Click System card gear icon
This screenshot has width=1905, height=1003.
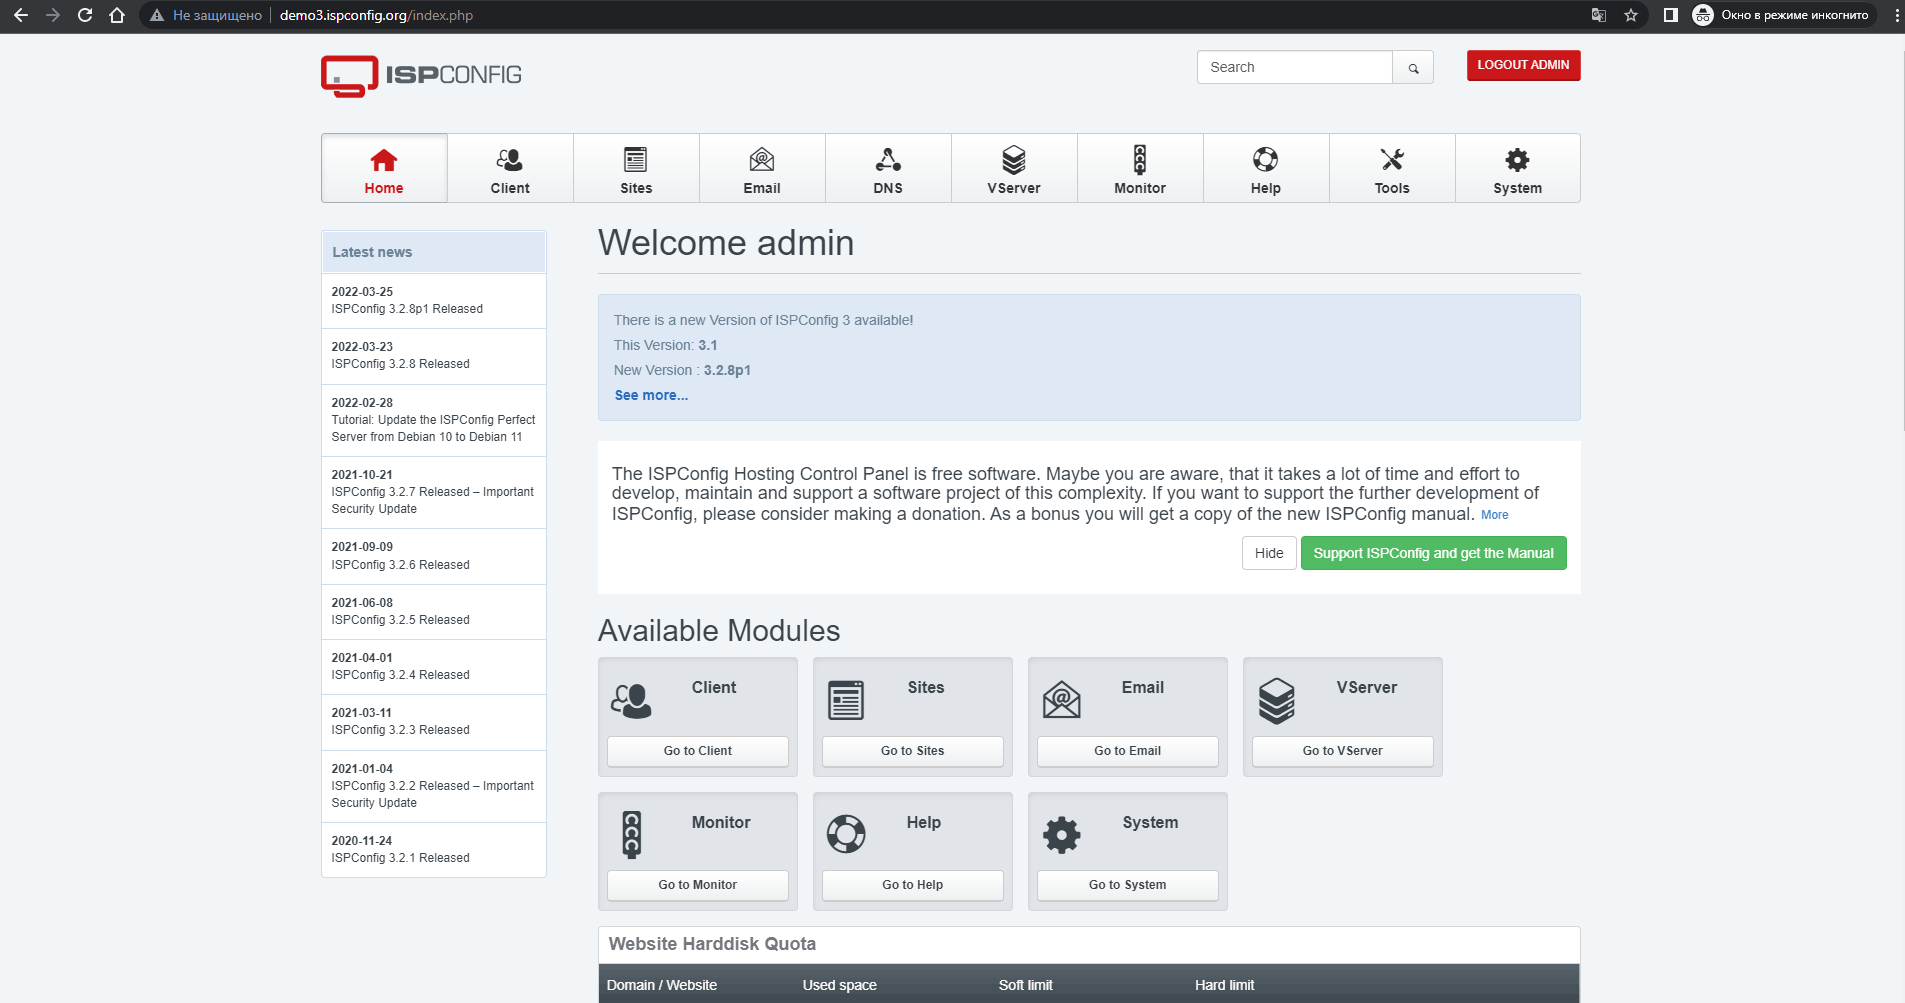click(1062, 834)
